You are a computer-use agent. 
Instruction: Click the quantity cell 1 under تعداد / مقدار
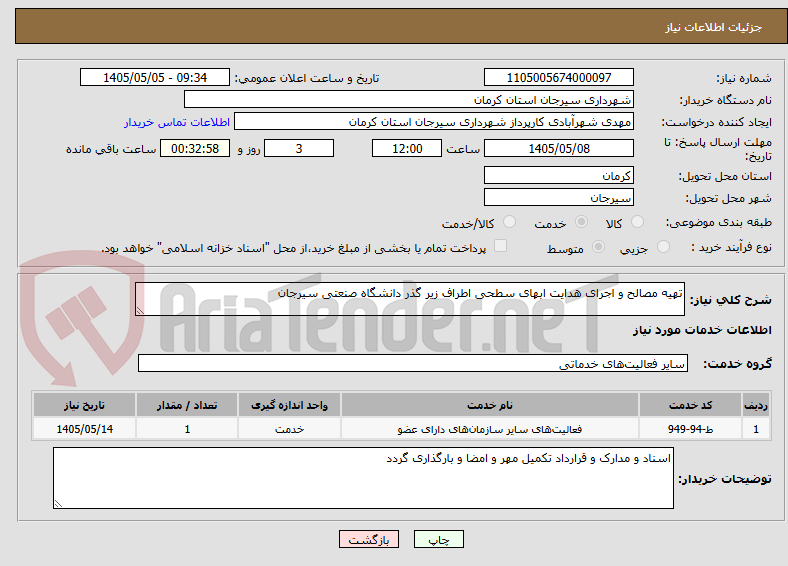186,429
